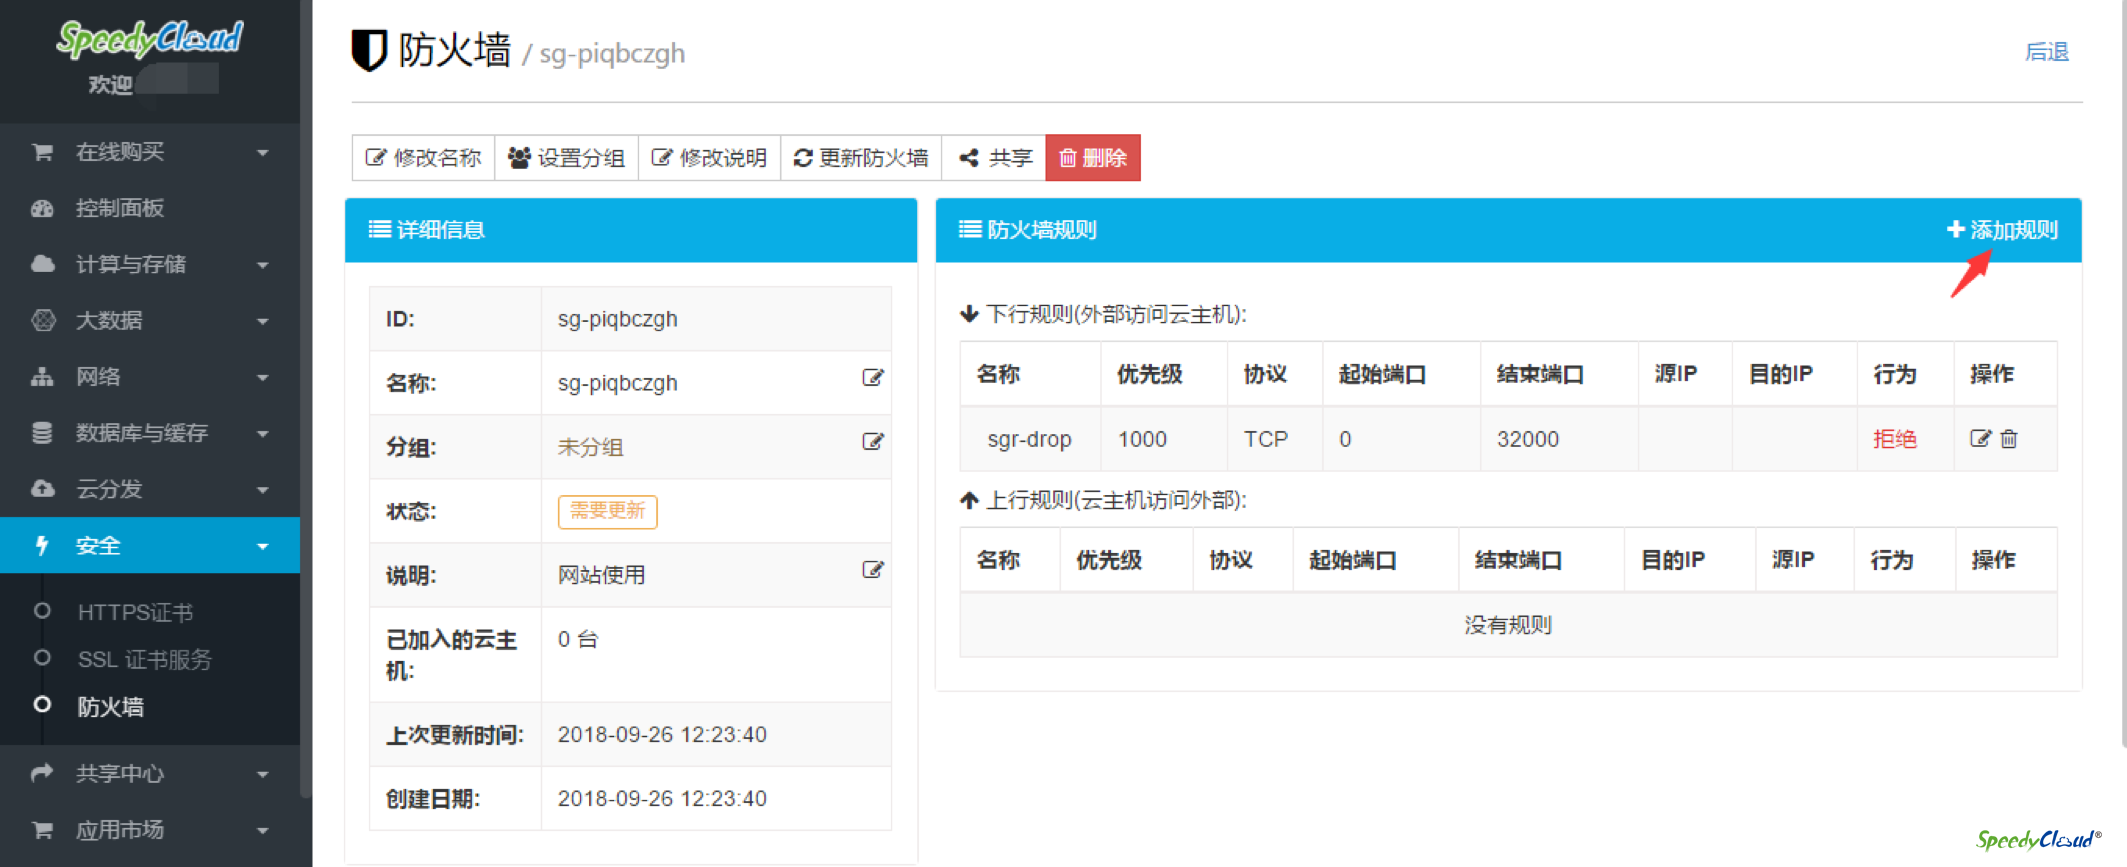Viewport: 2127px width, 867px height.
Task: Click the 设置分组 button
Action: point(567,157)
